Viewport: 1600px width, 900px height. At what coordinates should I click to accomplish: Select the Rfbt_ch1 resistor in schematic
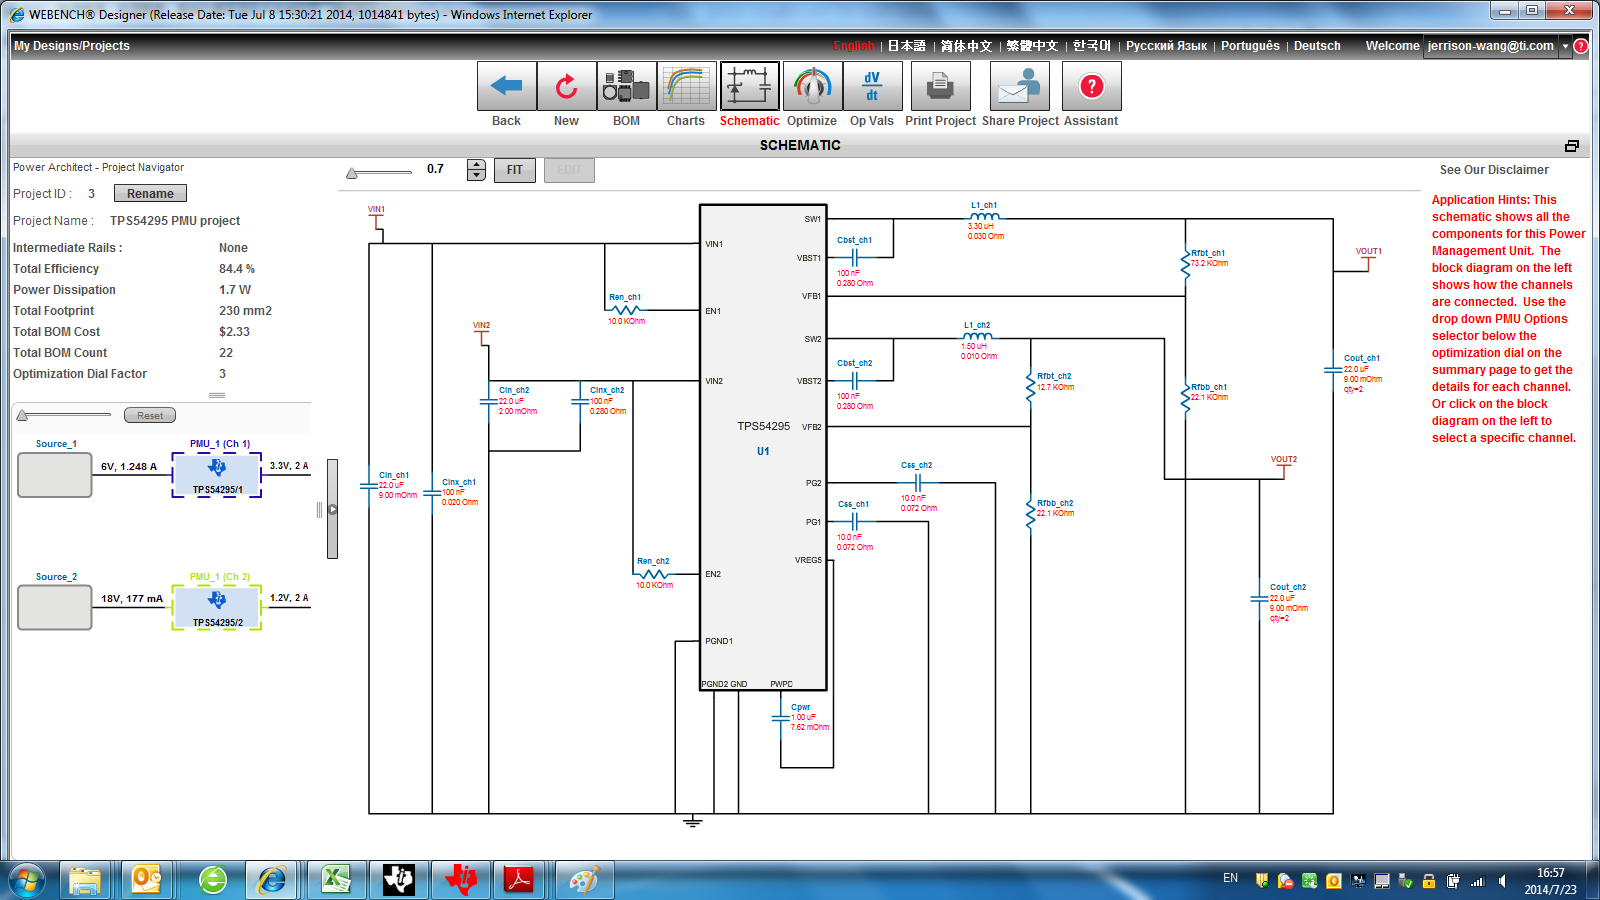click(x=1186, y=263)
